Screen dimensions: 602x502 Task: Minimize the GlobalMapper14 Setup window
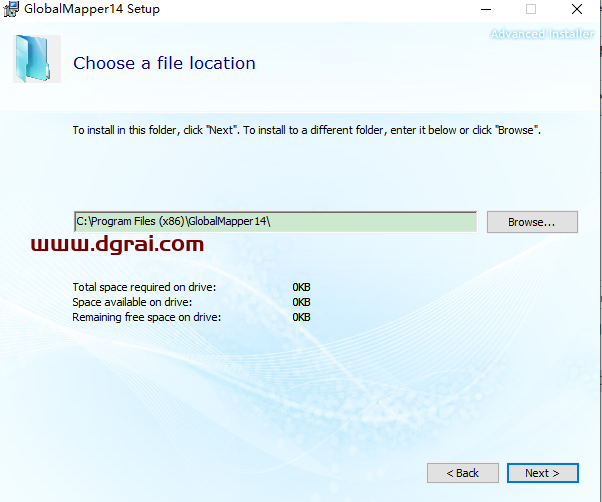pyautogui.click(x=486, y=9)
